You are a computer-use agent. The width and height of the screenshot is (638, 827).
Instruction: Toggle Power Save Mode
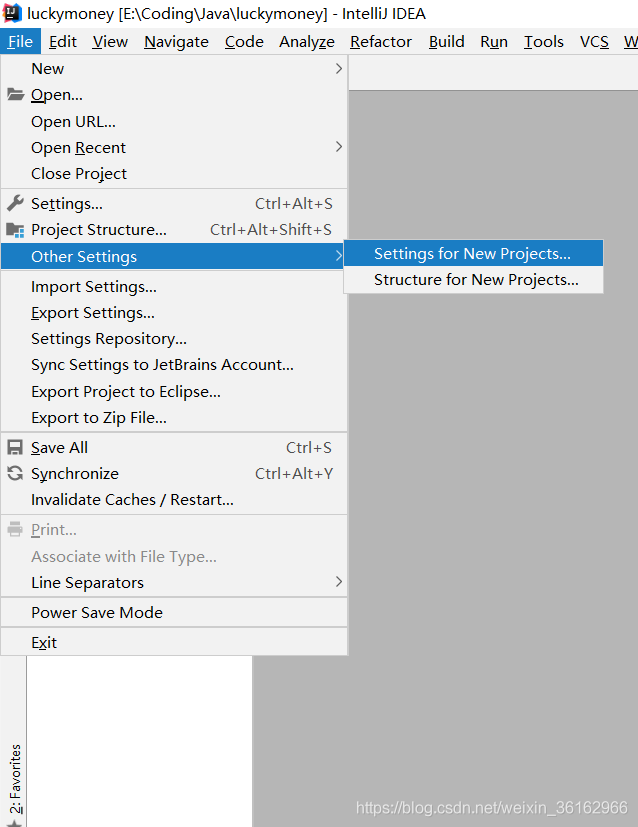[97, 613]
